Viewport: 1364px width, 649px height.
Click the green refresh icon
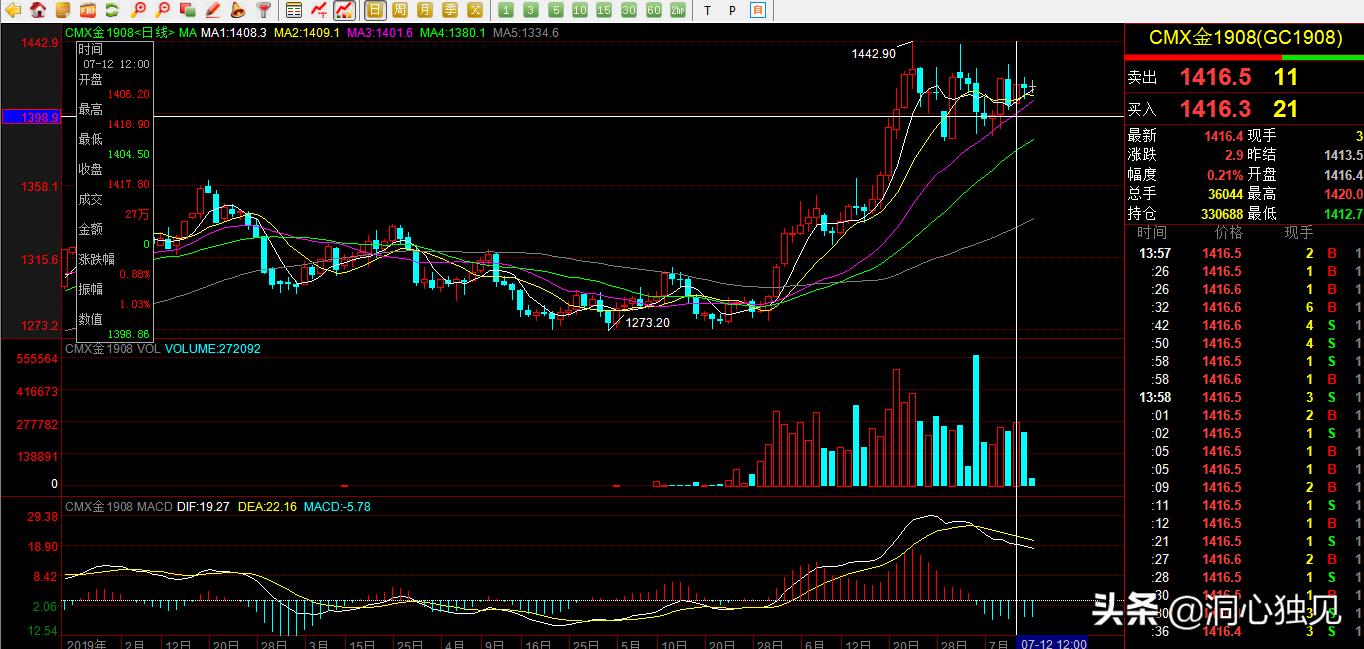[x=112, y=11]
